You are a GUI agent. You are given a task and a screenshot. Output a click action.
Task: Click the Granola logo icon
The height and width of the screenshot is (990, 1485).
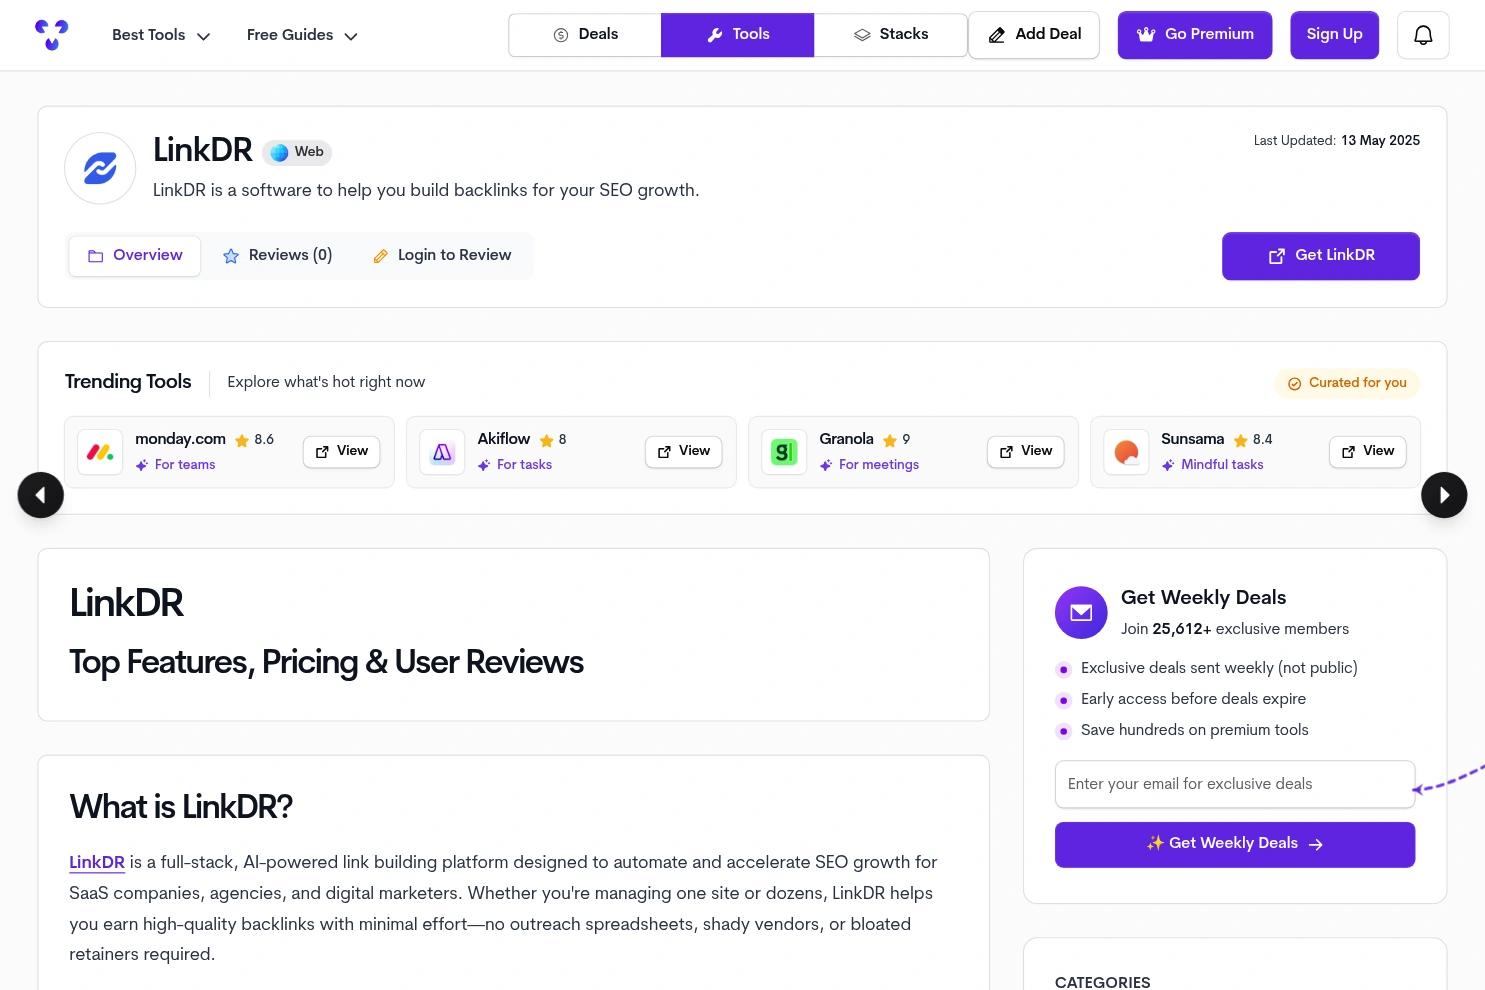(784, 452)
